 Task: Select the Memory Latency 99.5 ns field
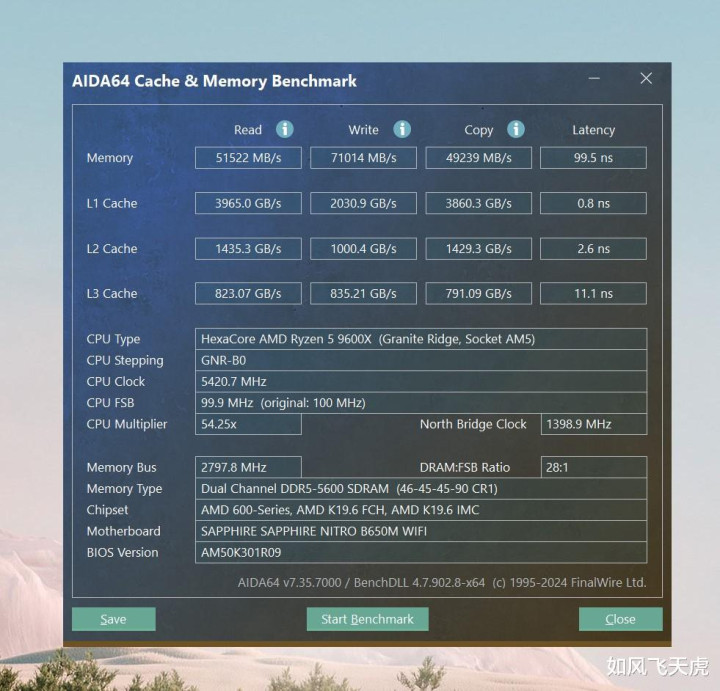coord(593,158)
